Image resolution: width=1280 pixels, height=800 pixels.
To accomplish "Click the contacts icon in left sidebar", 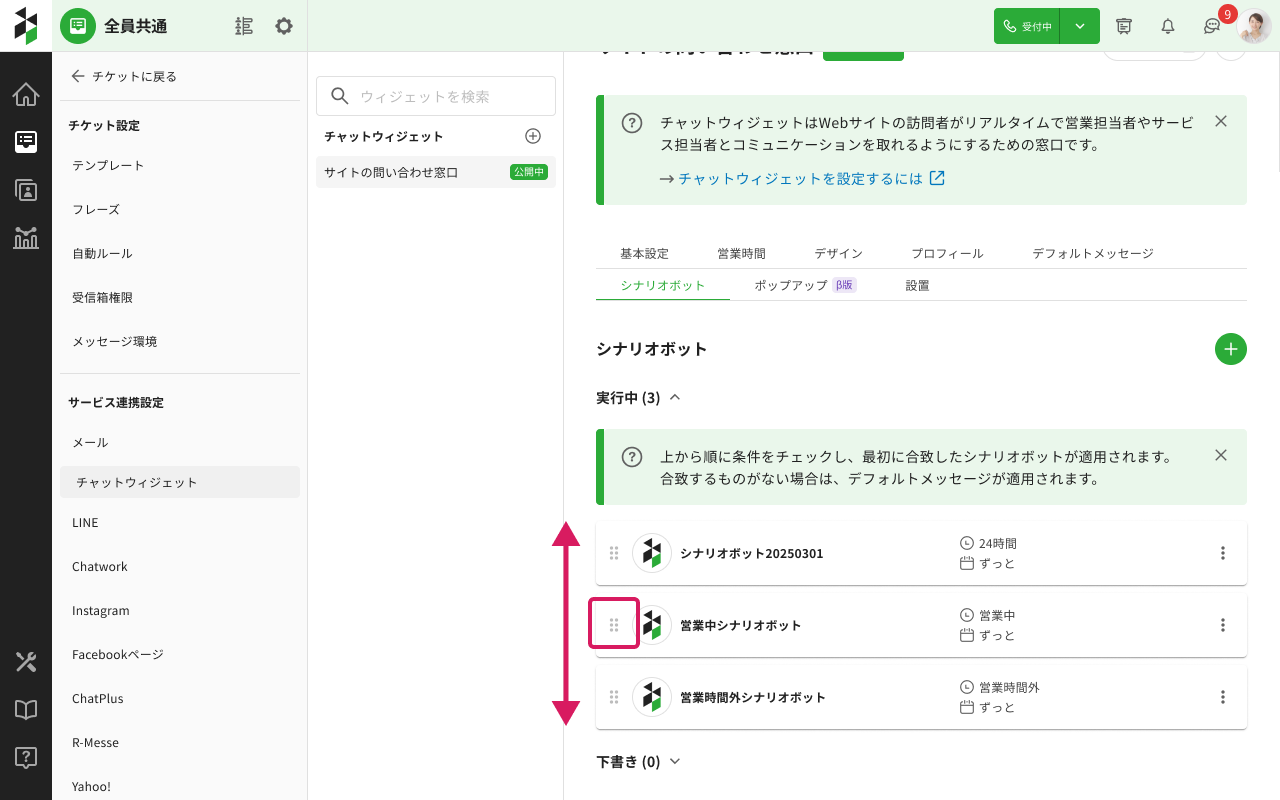I will [26, 190].
